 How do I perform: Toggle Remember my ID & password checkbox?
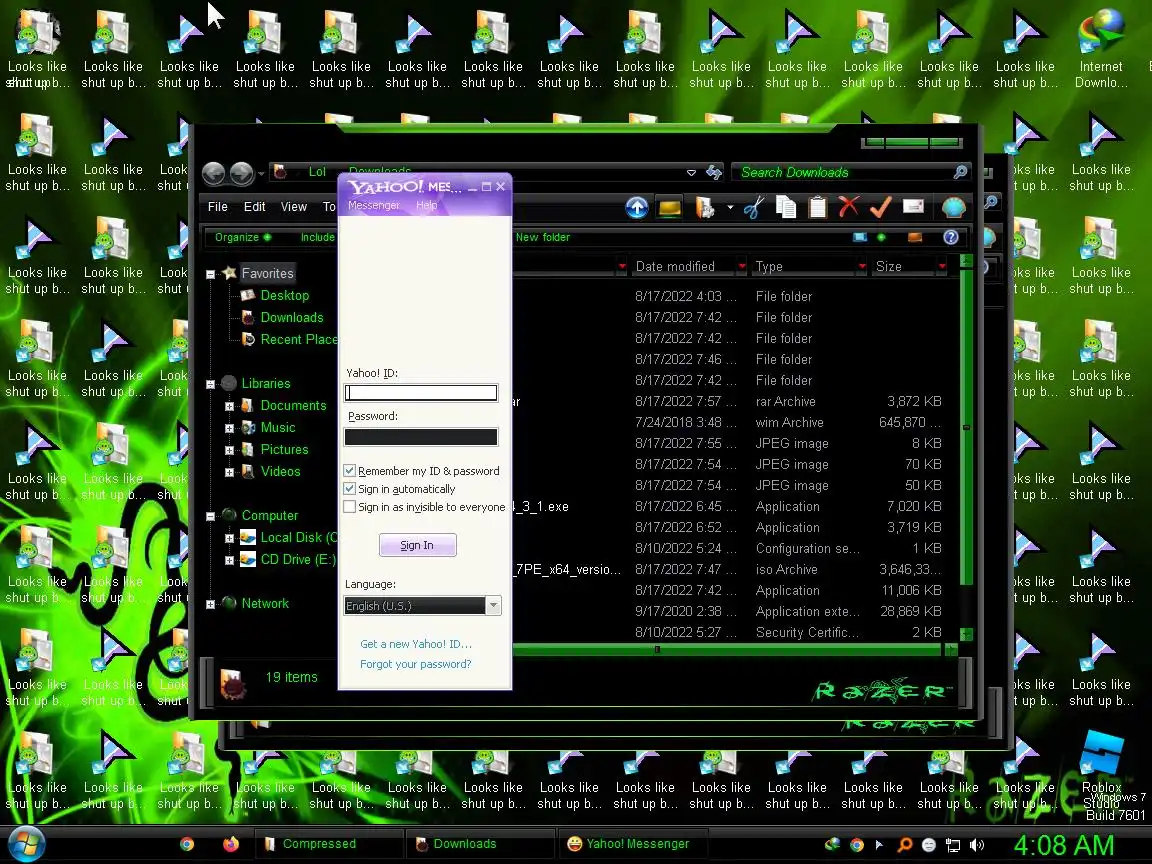(x=350, y=471)
